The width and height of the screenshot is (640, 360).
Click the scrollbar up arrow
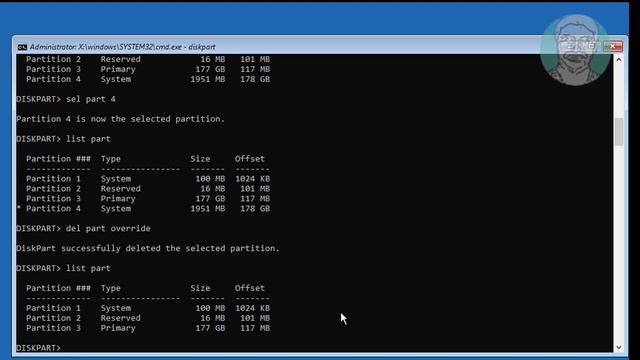click(619, 60)
